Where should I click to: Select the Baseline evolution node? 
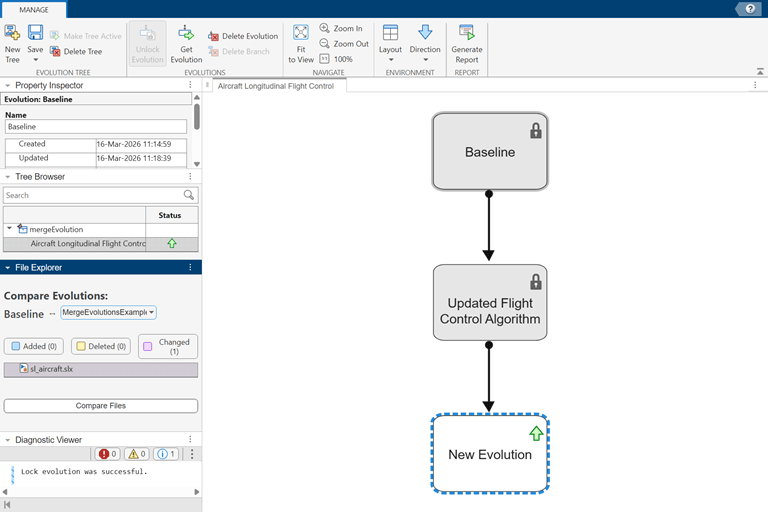pyautogui.click(x=490, y=151)
